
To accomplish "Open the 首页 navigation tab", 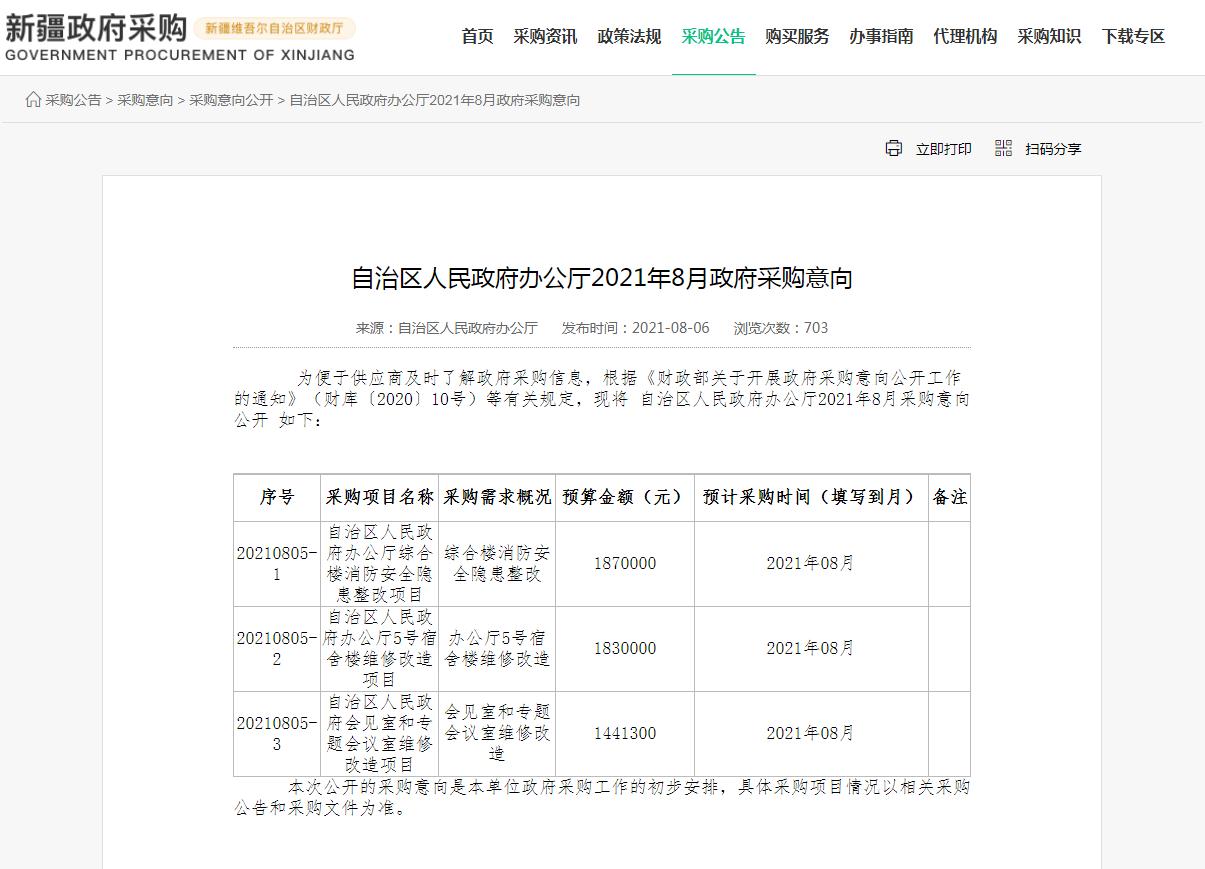I will coord(477,37).
